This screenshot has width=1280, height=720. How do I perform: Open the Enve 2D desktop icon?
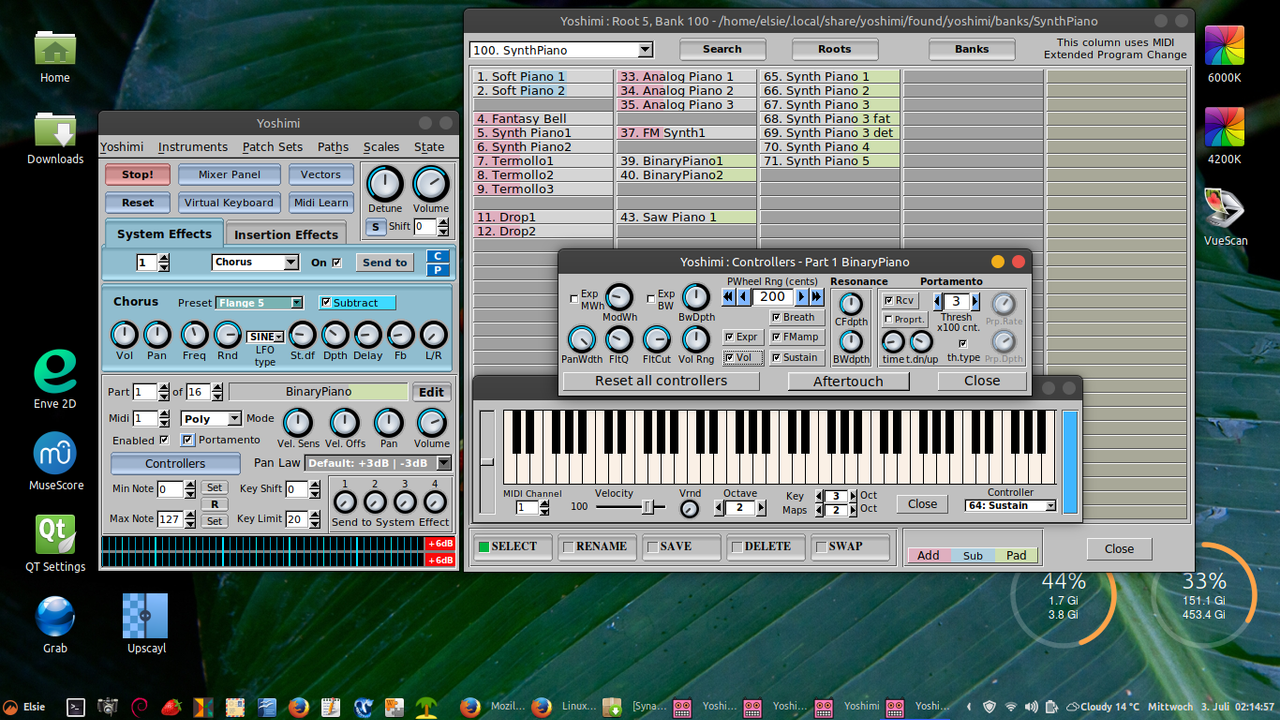55,372
